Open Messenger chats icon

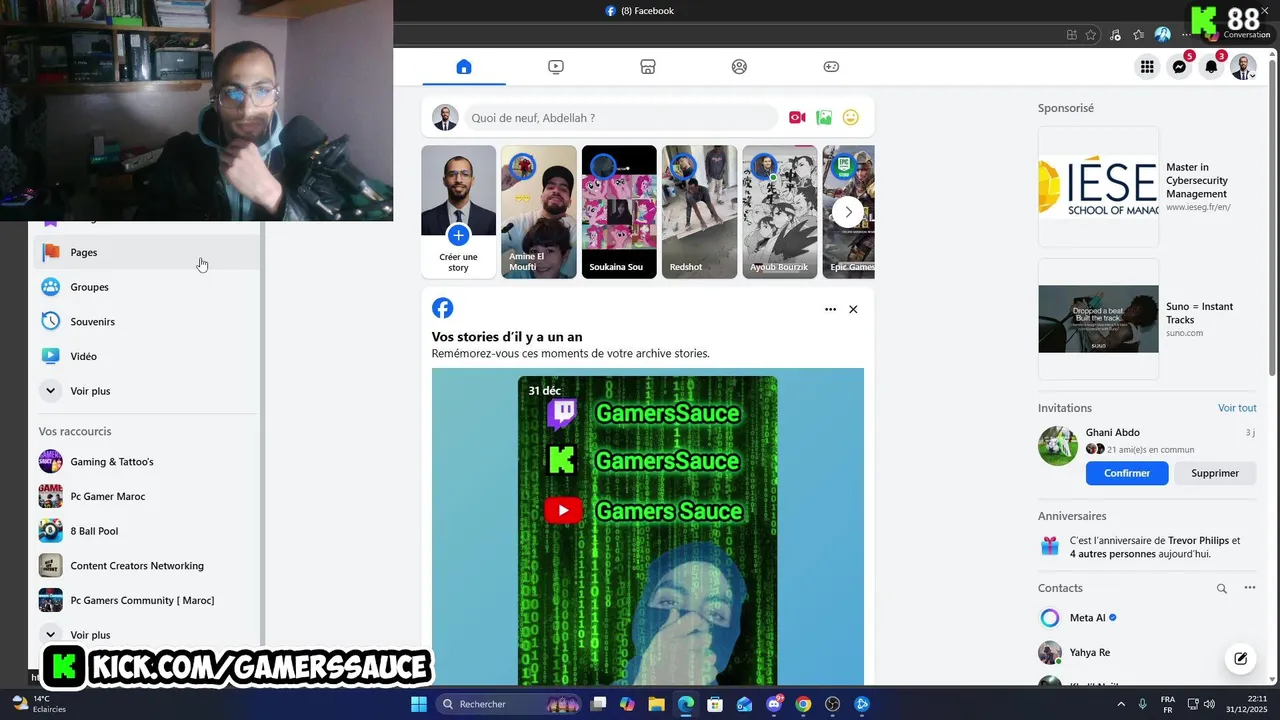(1180, 67)
